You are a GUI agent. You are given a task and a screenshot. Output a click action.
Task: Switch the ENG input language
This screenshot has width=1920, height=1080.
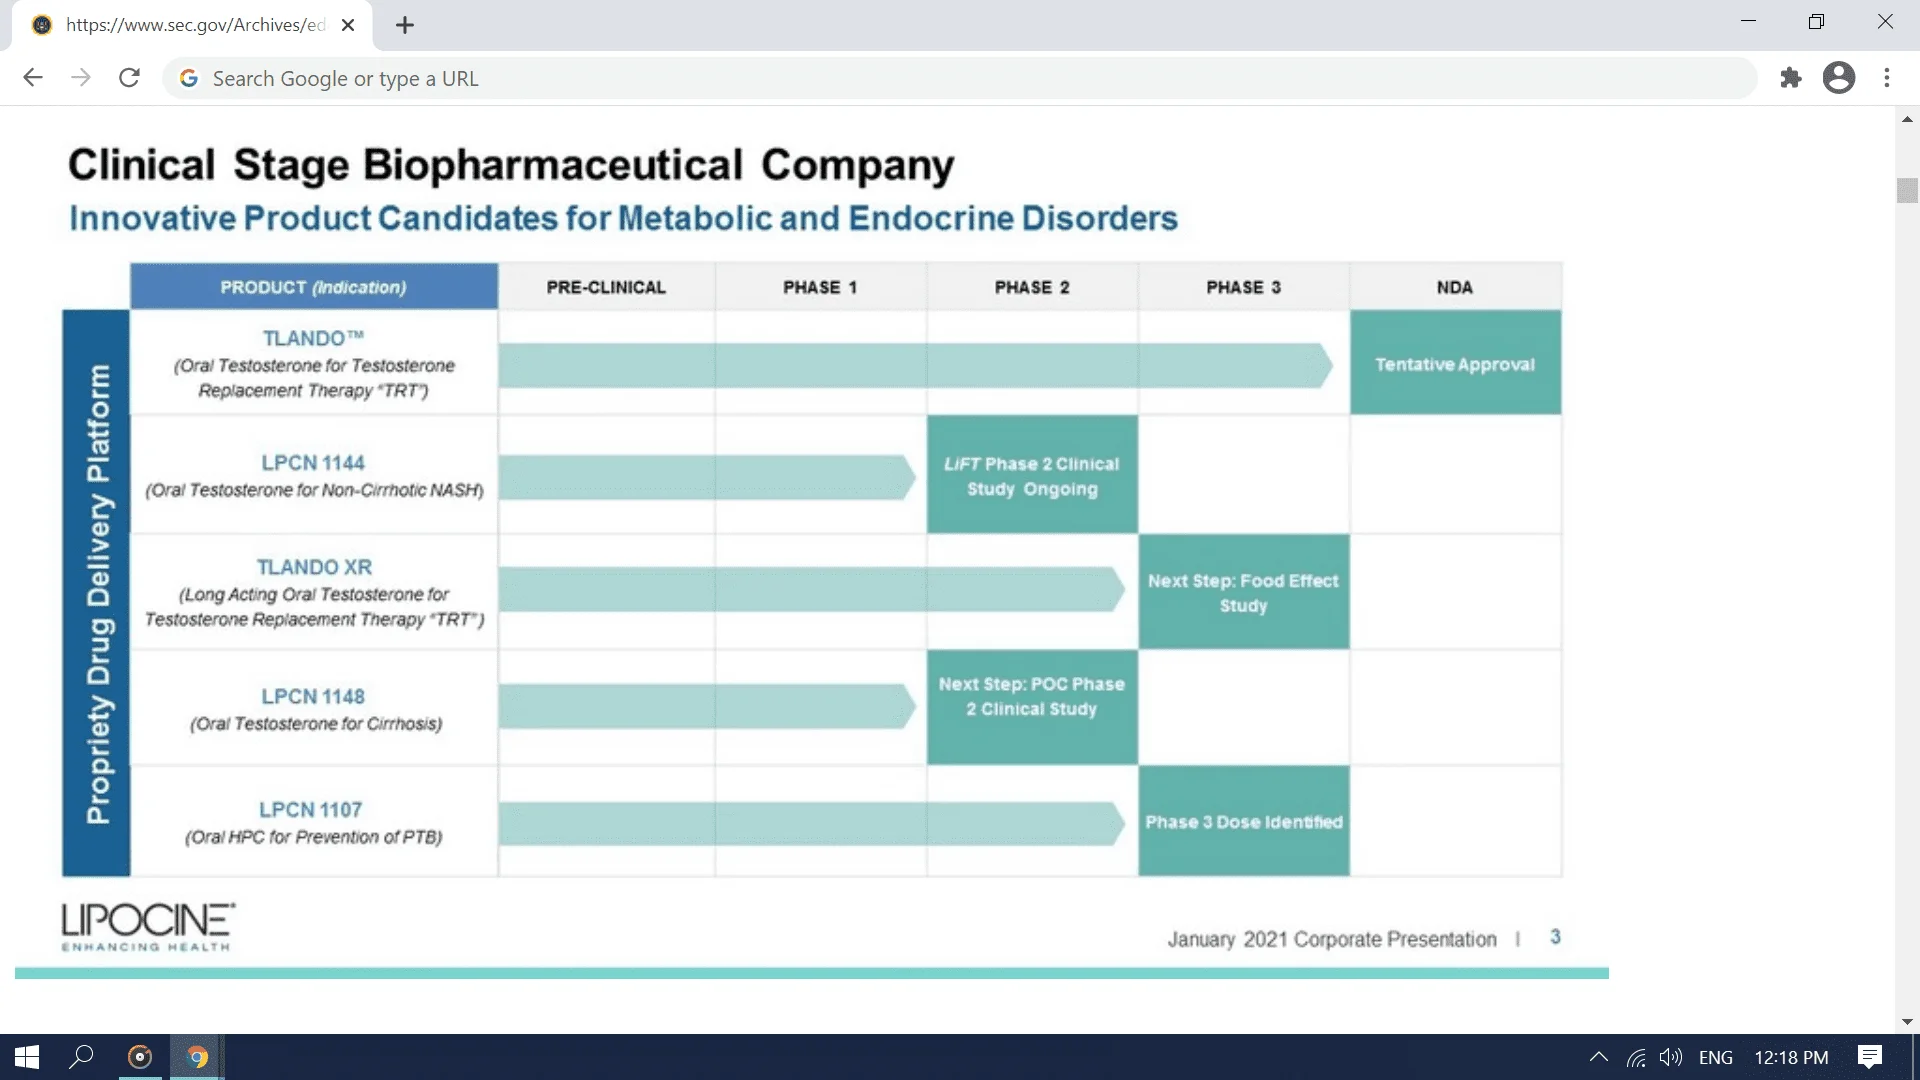click(1716, 1057)
